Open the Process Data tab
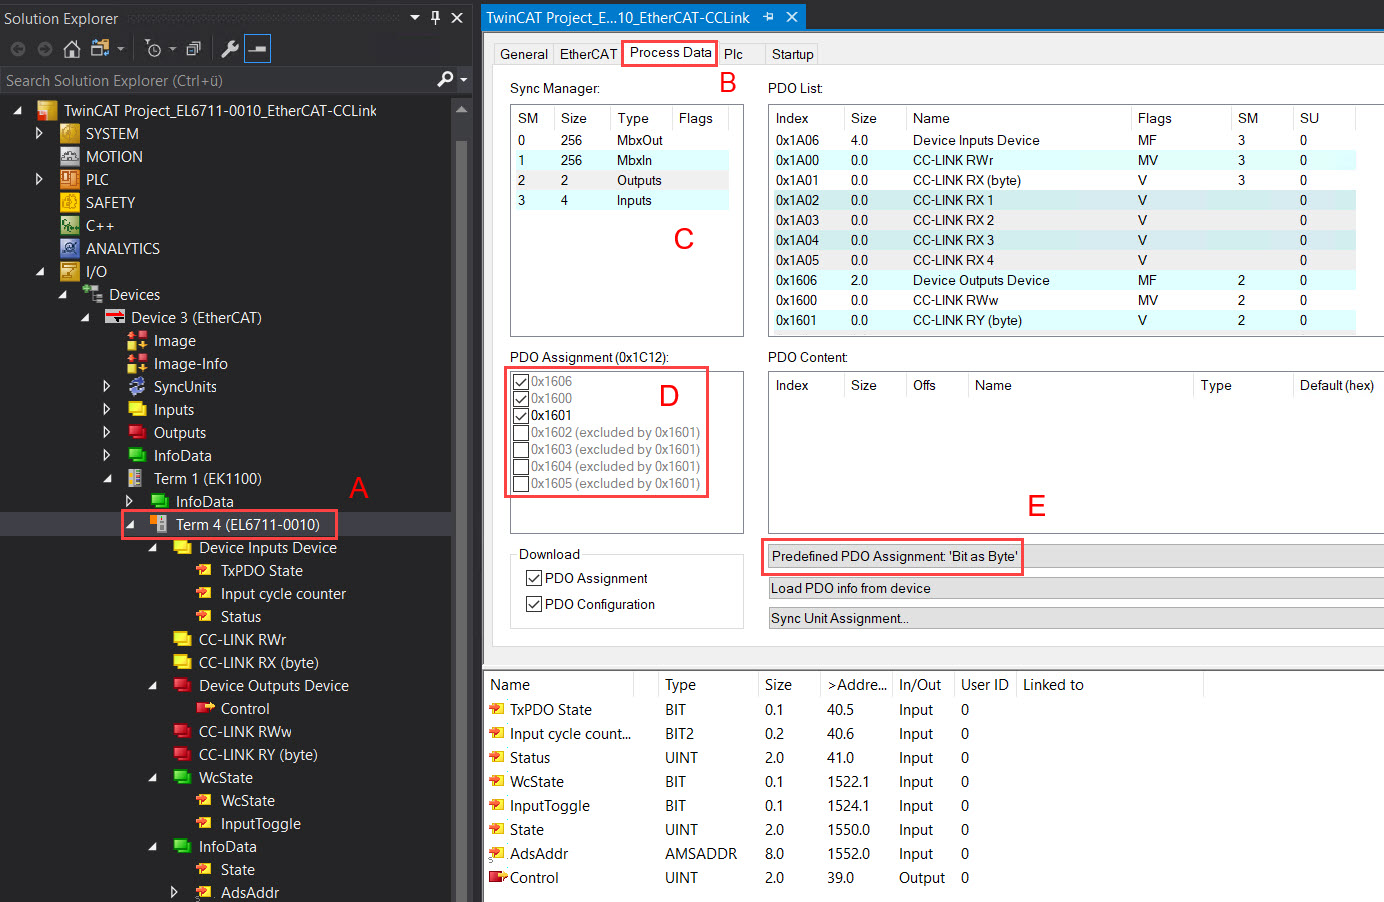 [670, 52]
